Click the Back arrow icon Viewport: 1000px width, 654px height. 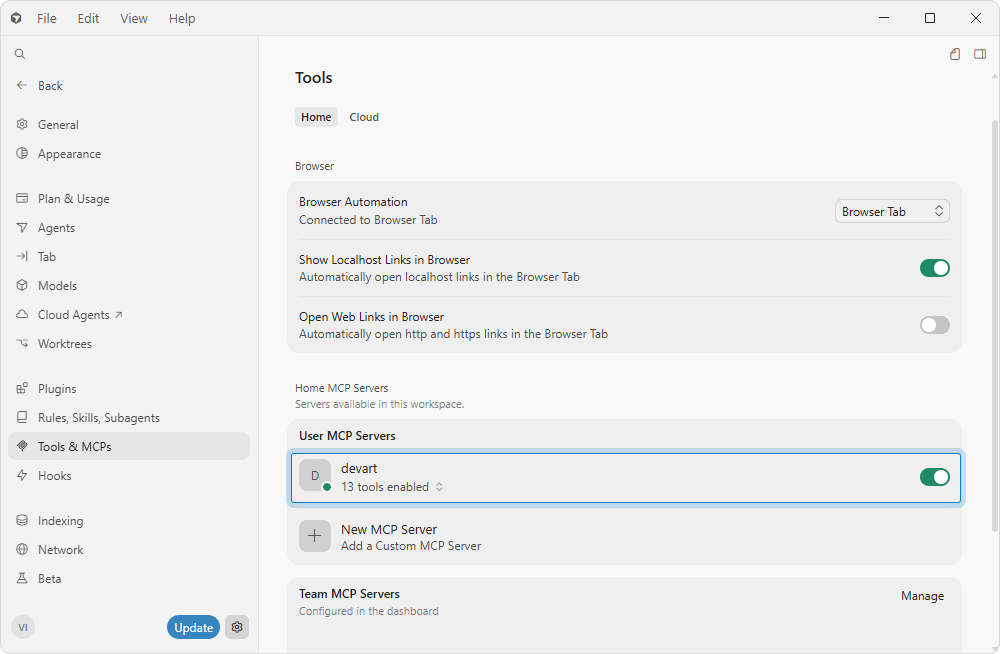point(22,85)
